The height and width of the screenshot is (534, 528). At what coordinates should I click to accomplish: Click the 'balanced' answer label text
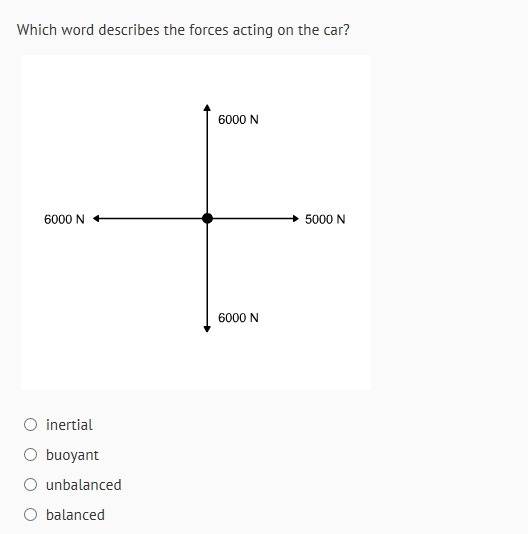pos(75,515)
